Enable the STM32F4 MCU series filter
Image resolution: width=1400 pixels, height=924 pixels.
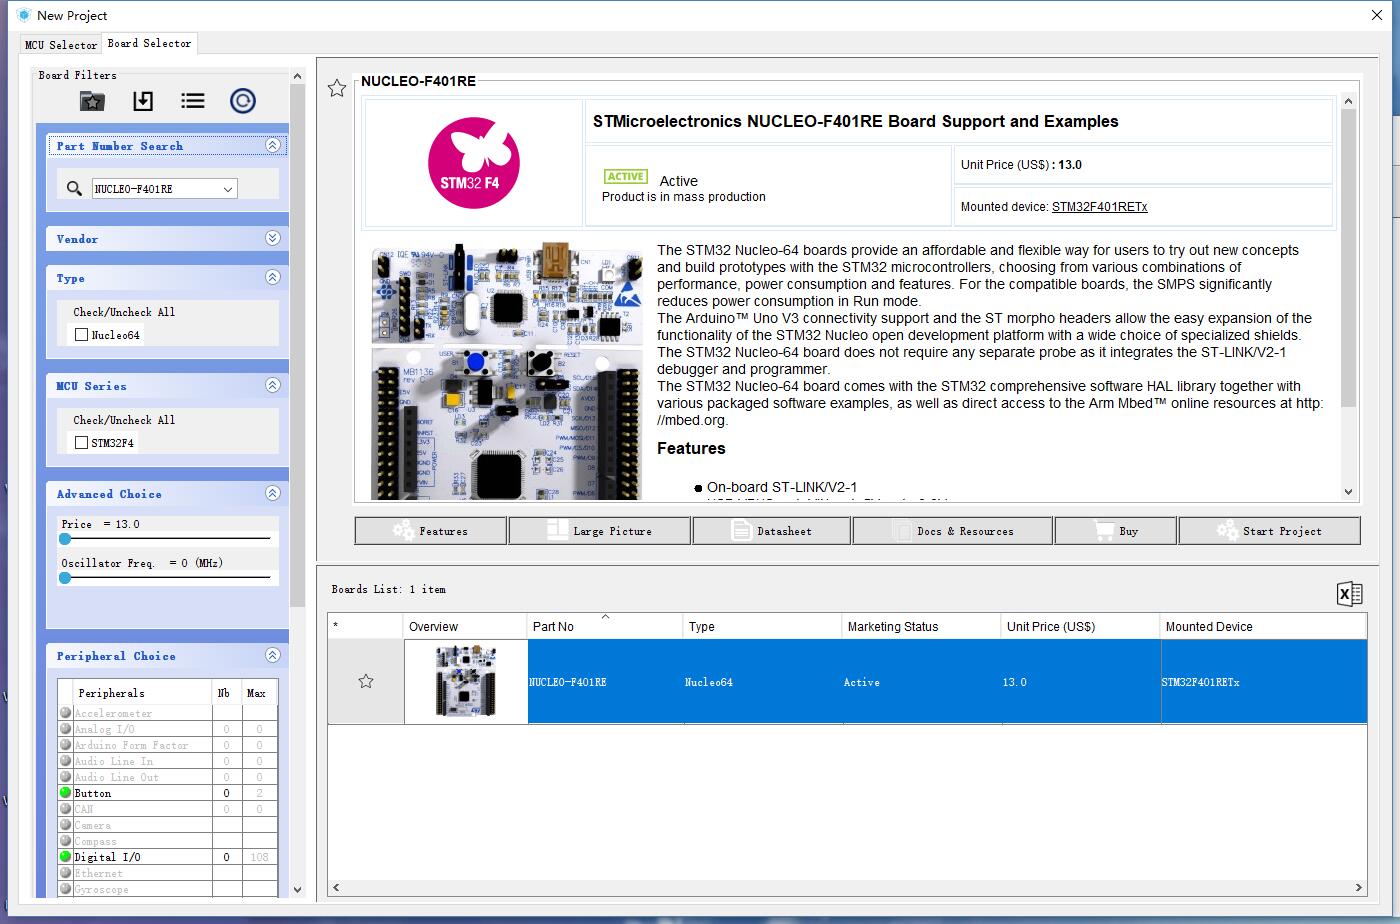82,442
